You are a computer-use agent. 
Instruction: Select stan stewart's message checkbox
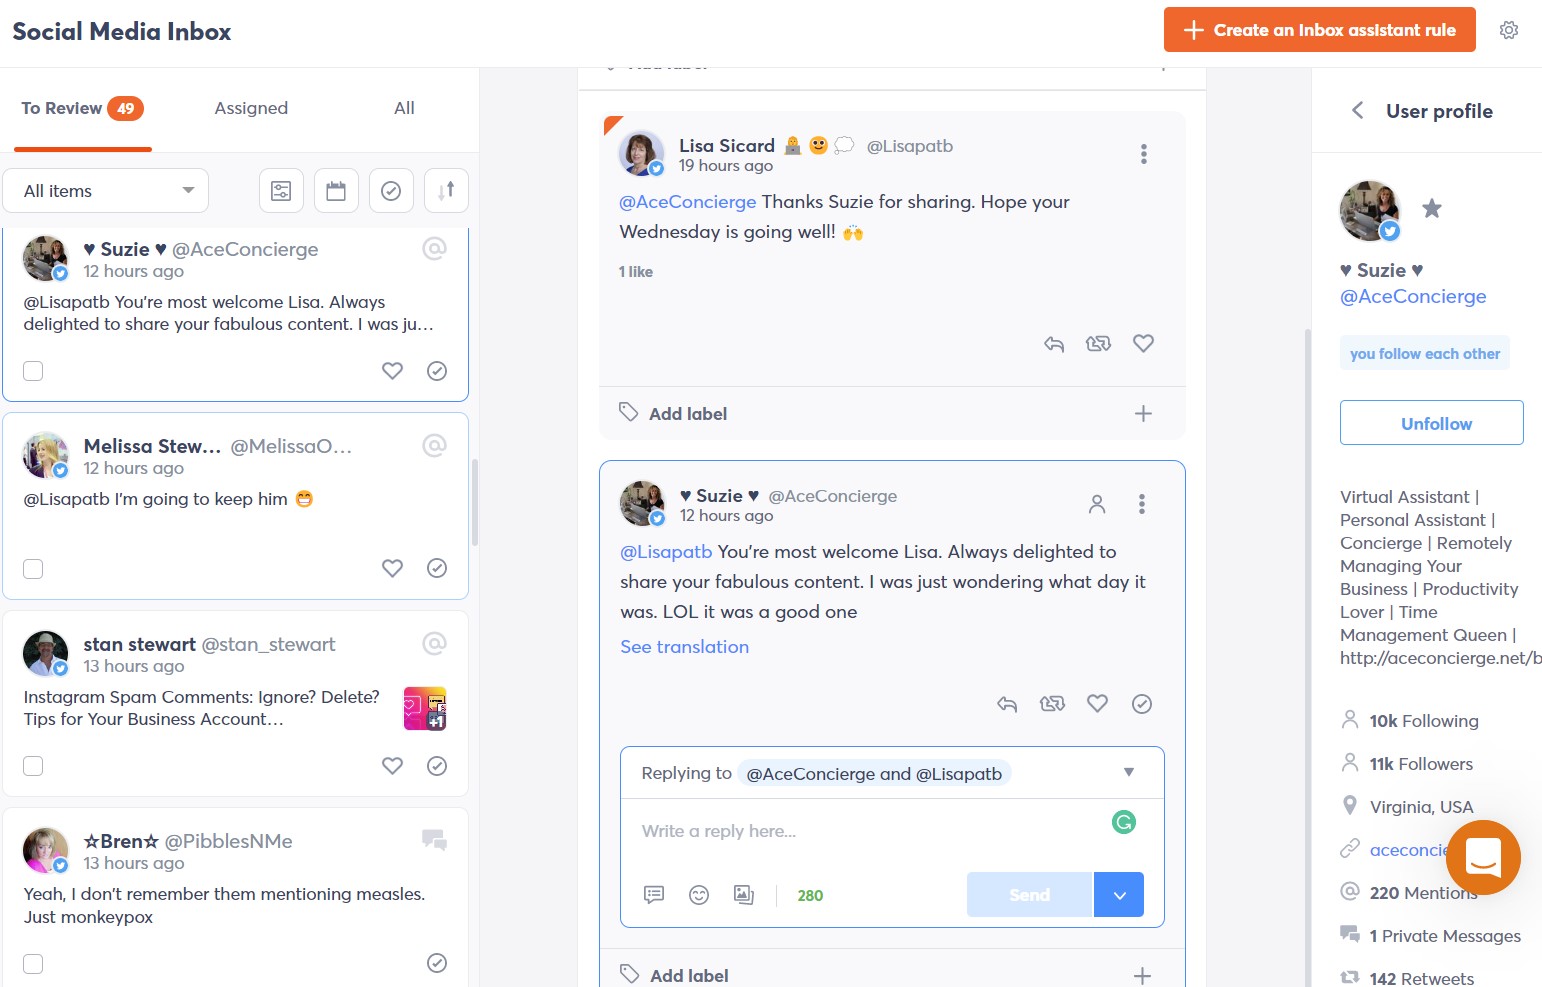pos(33,766)
